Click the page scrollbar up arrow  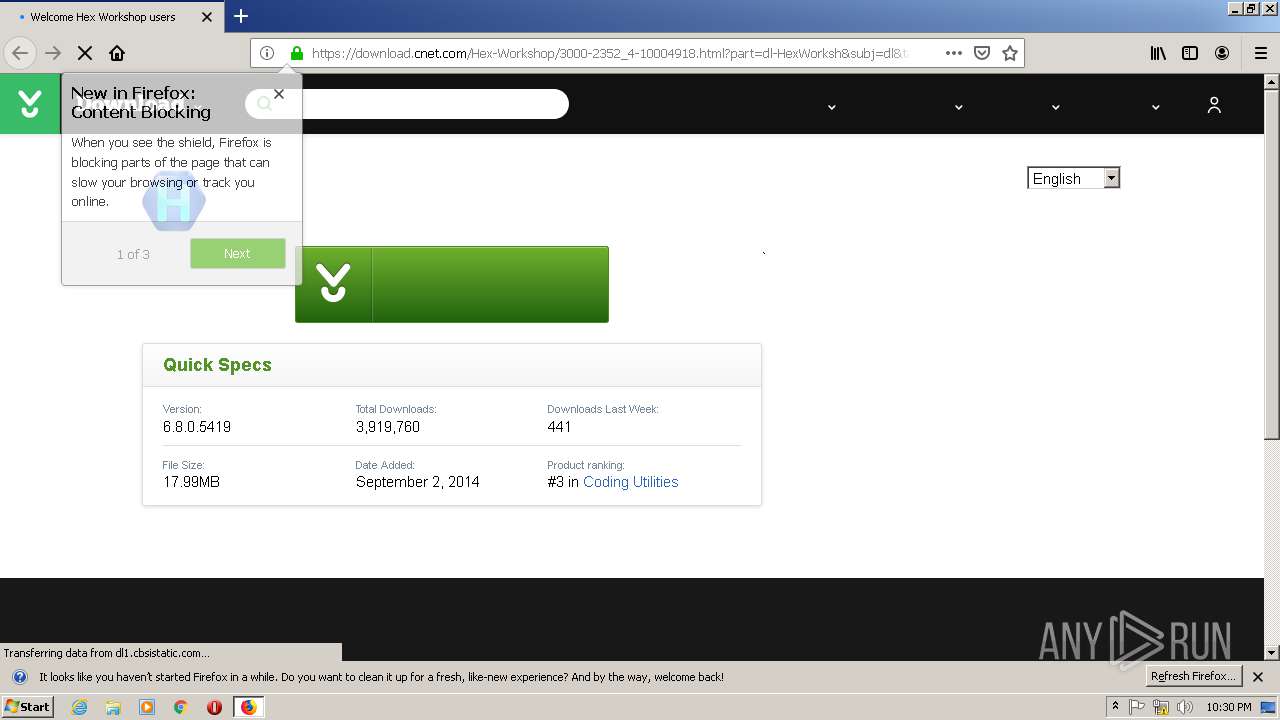pos(1272,82)
